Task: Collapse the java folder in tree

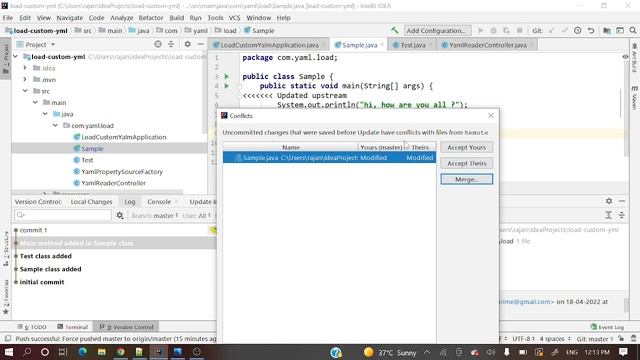Action: pyautogui.click(x=45, y=114)
